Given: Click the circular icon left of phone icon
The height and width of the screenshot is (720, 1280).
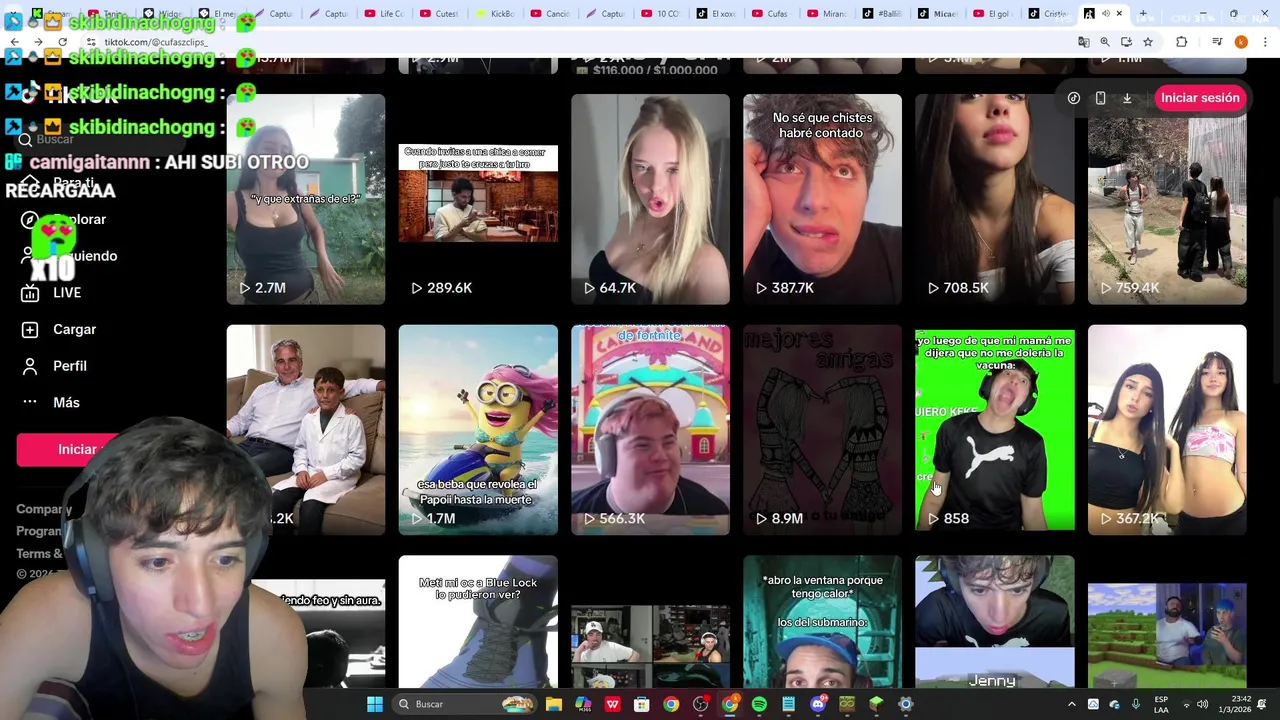Looking at the screenshot, I should pyautogui.click(x=1073, y=98).
